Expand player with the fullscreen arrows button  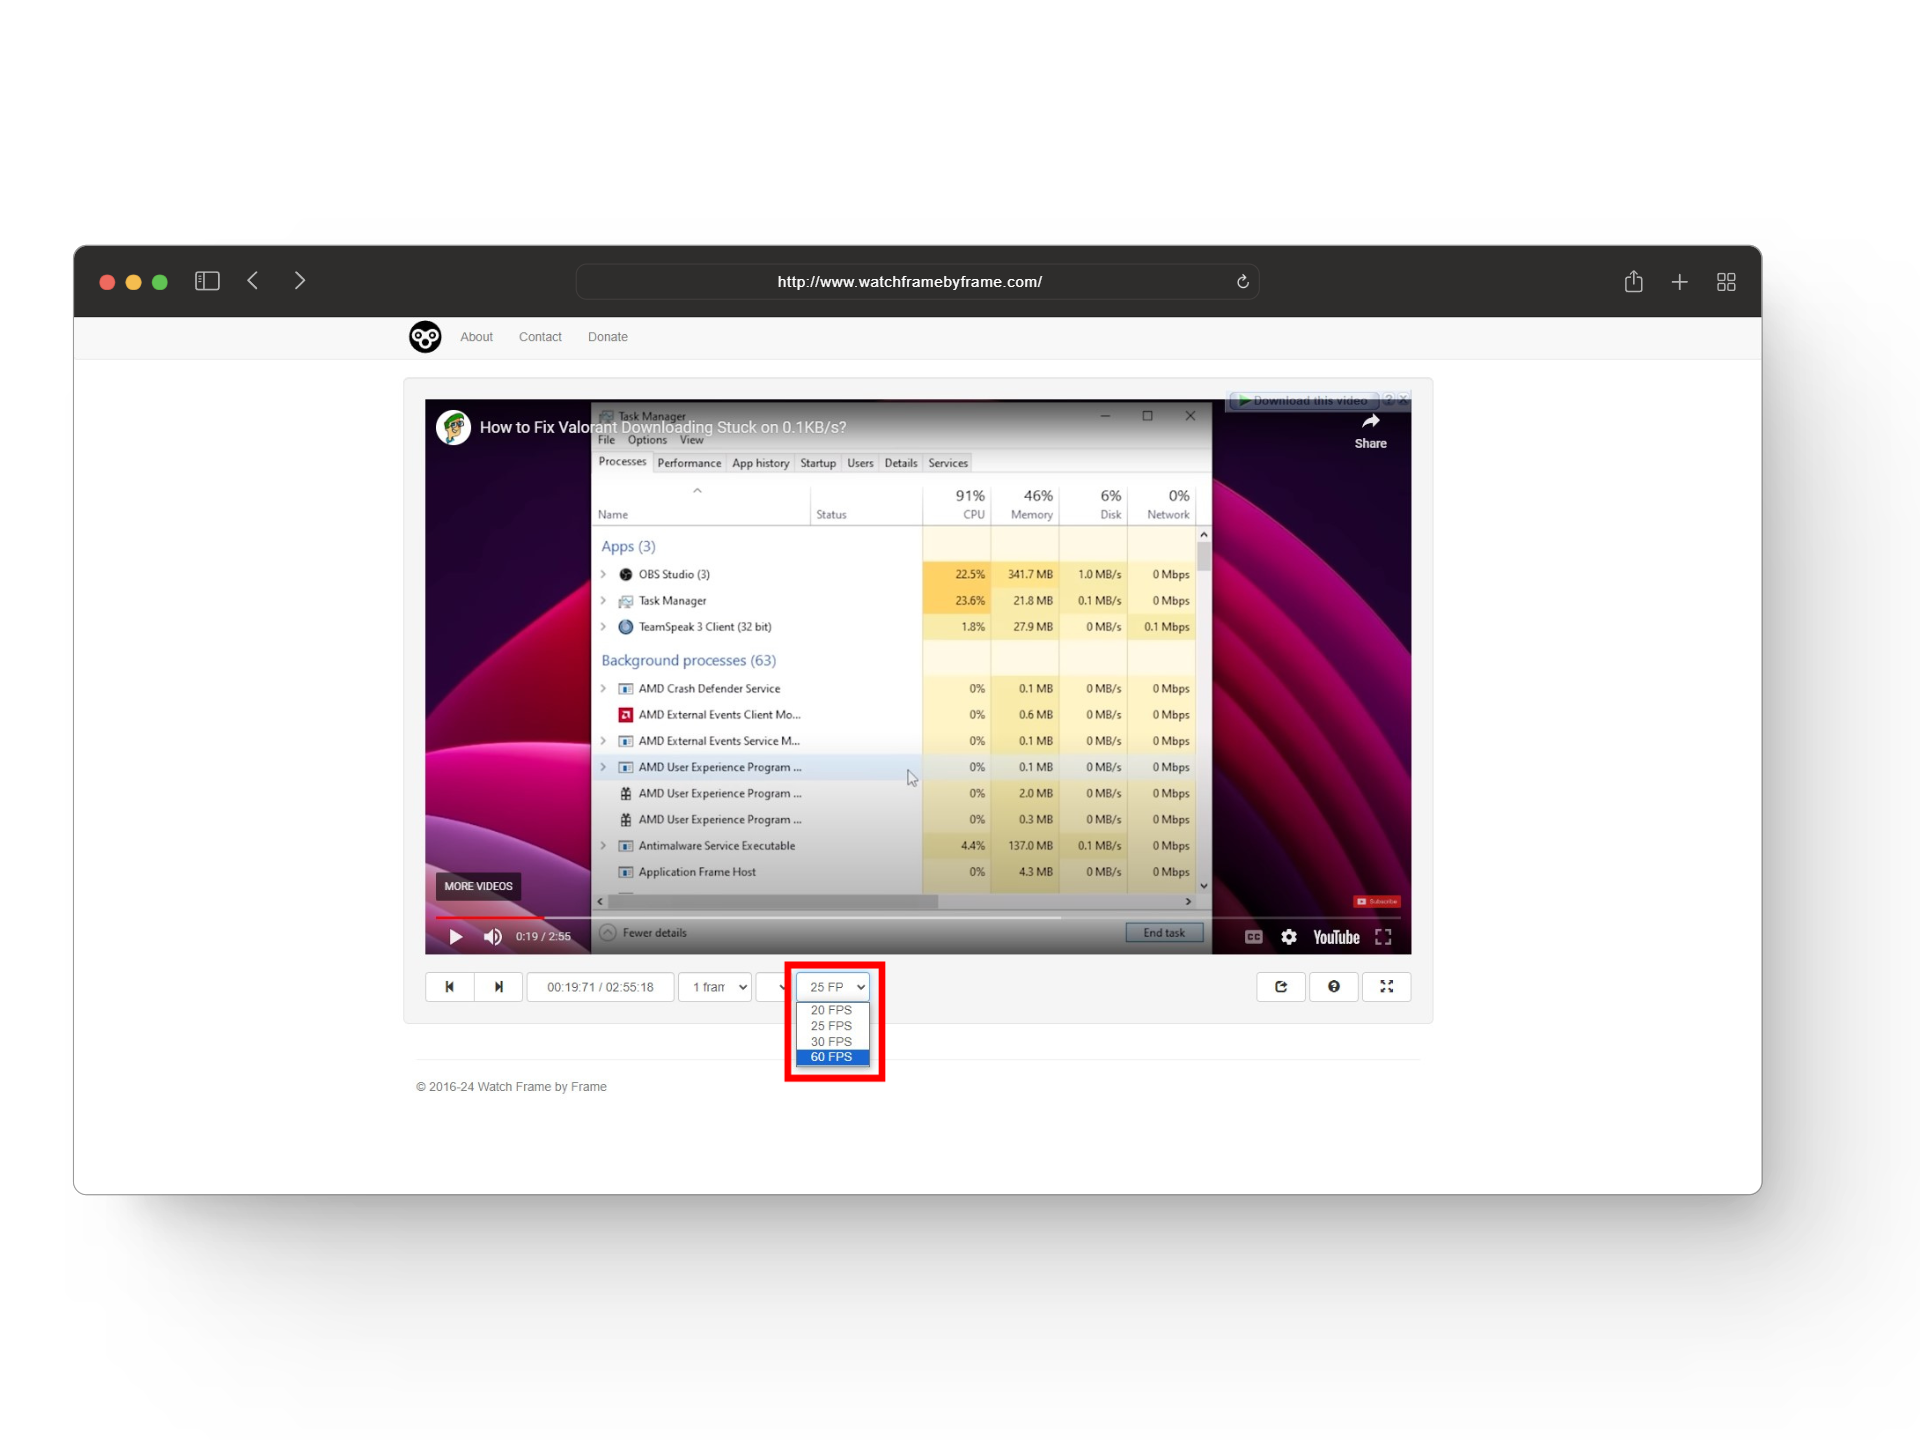[1386, 987]
